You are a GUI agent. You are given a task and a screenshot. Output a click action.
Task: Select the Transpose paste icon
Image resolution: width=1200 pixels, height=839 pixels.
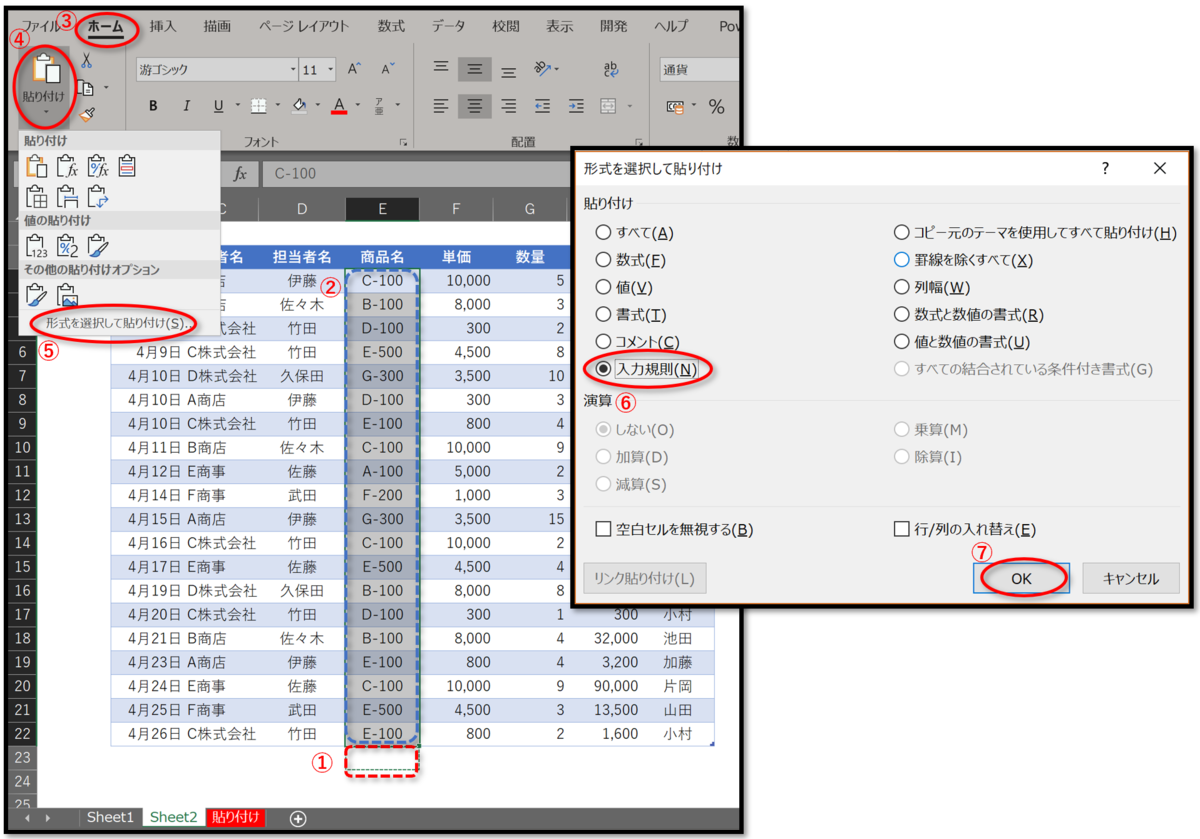pos(100,198)
